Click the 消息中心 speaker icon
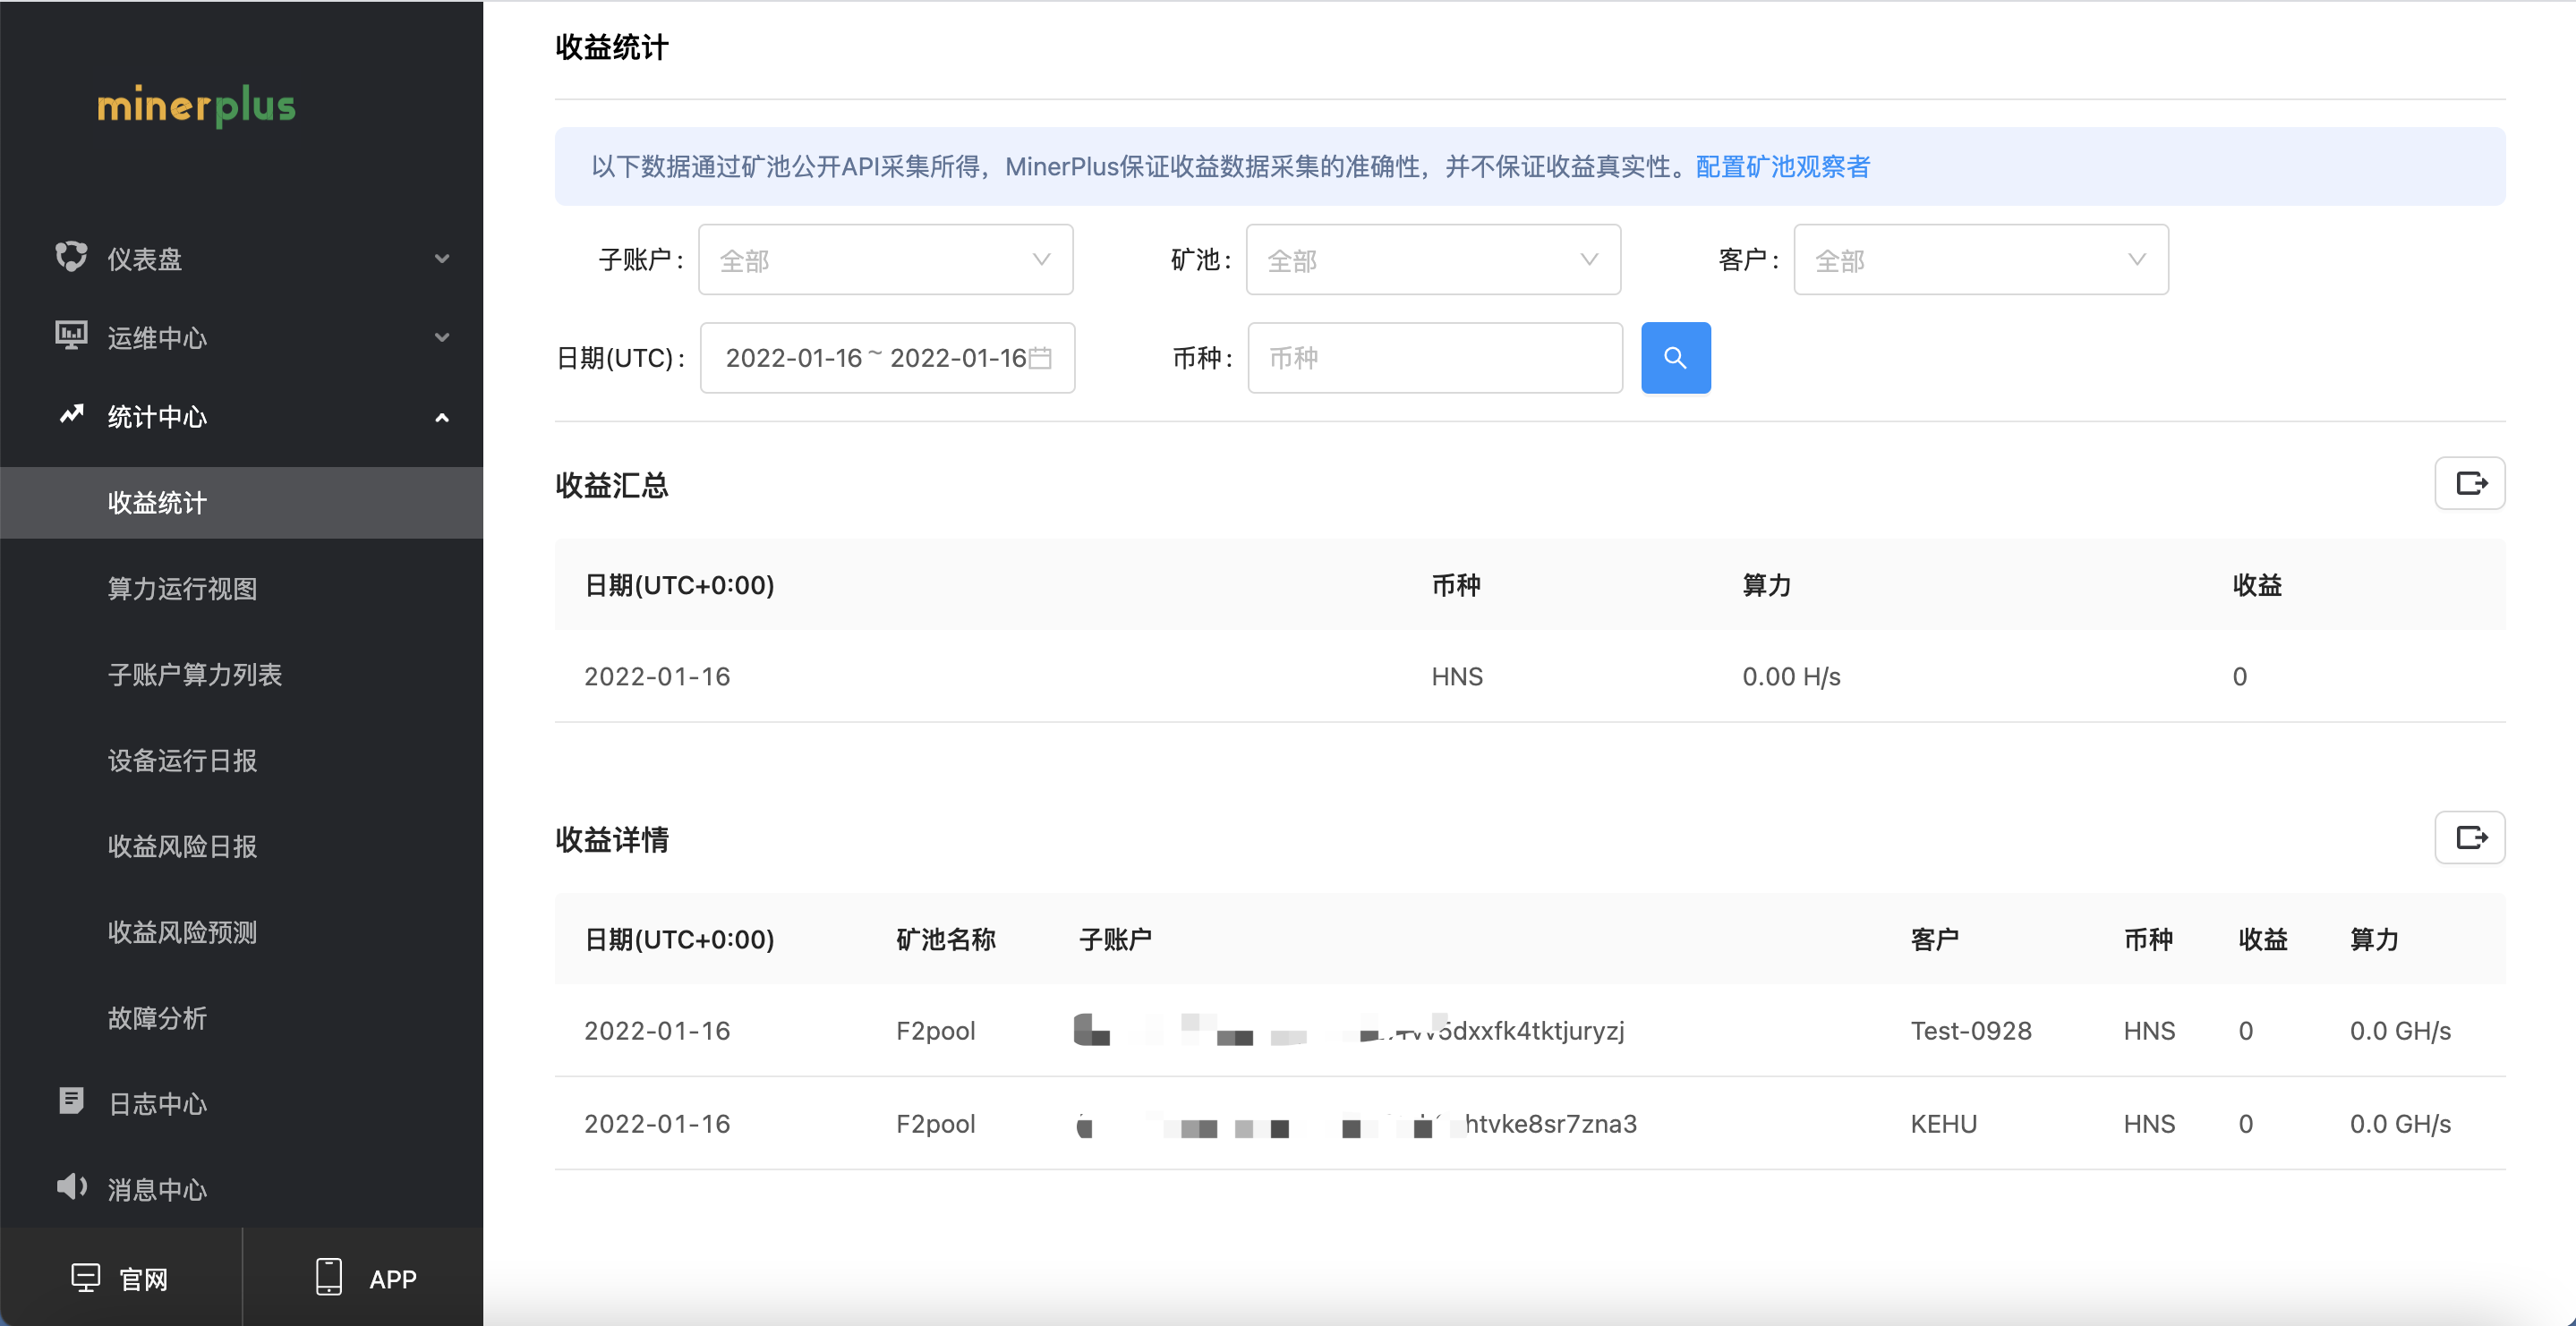Viewport: 2576px width, 1326px height. tap(71, 1187)
